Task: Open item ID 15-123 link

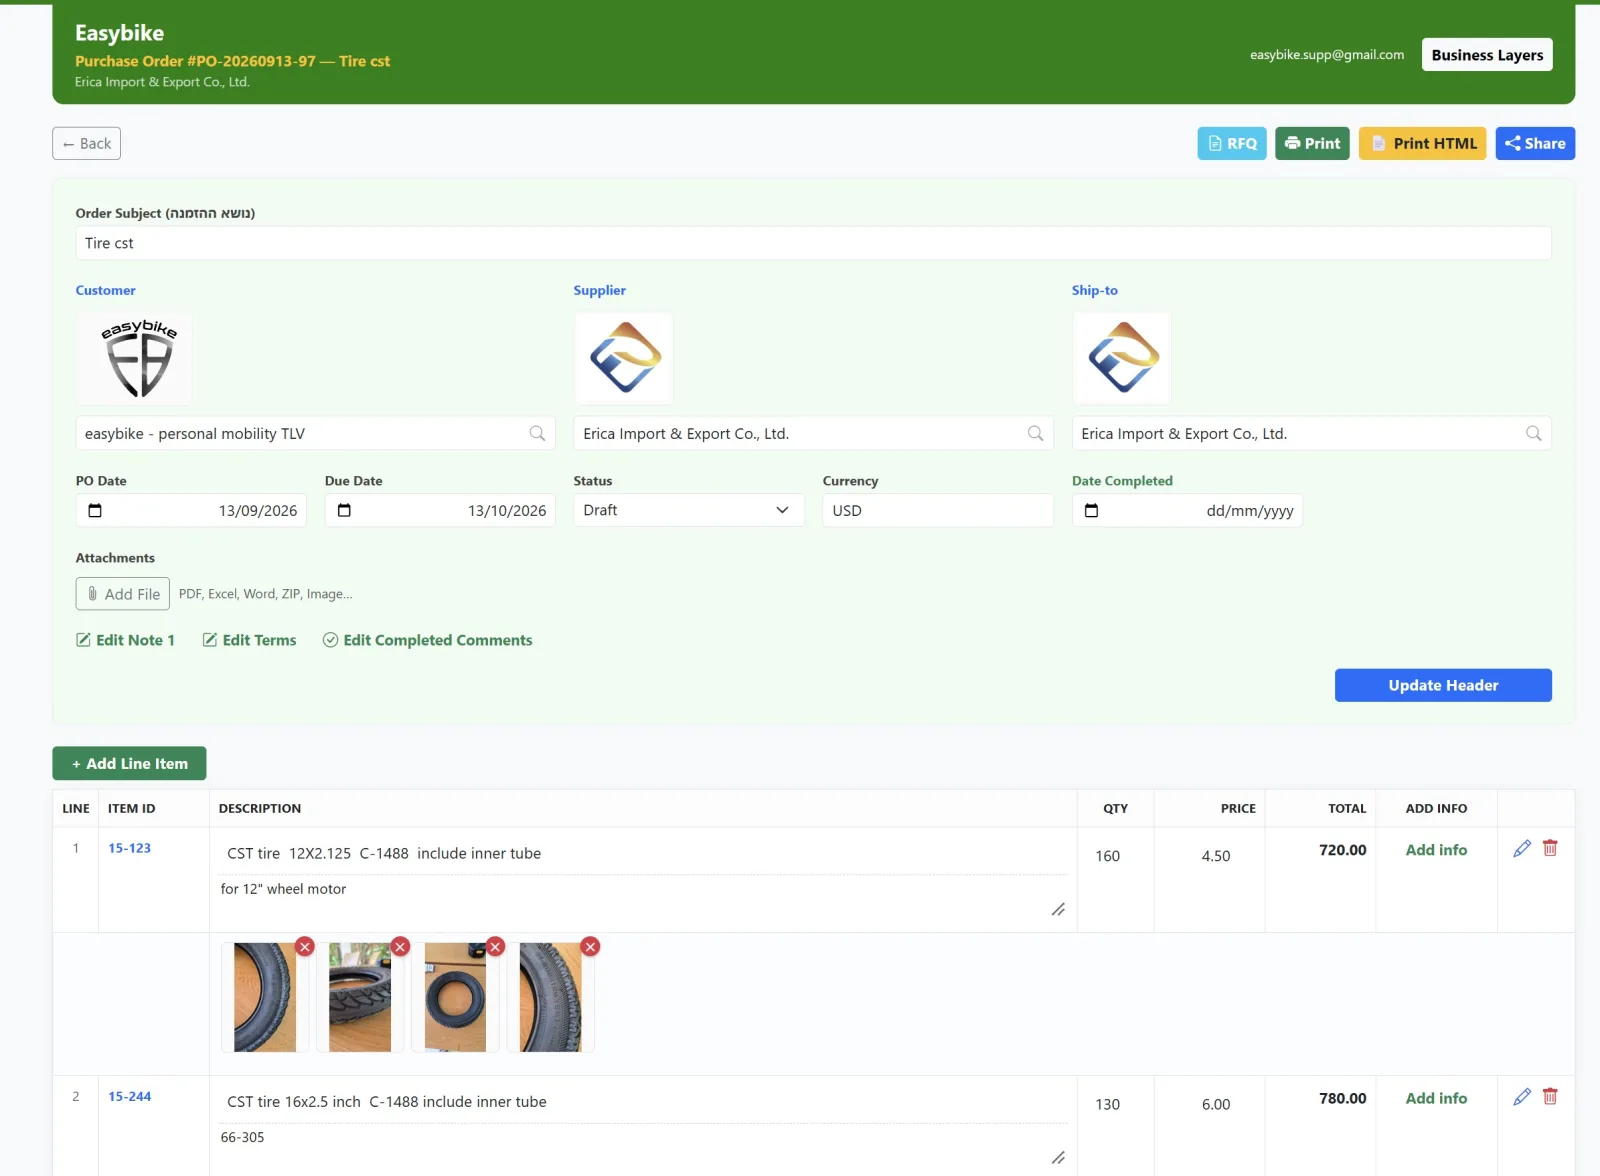Action: (130, 848)
